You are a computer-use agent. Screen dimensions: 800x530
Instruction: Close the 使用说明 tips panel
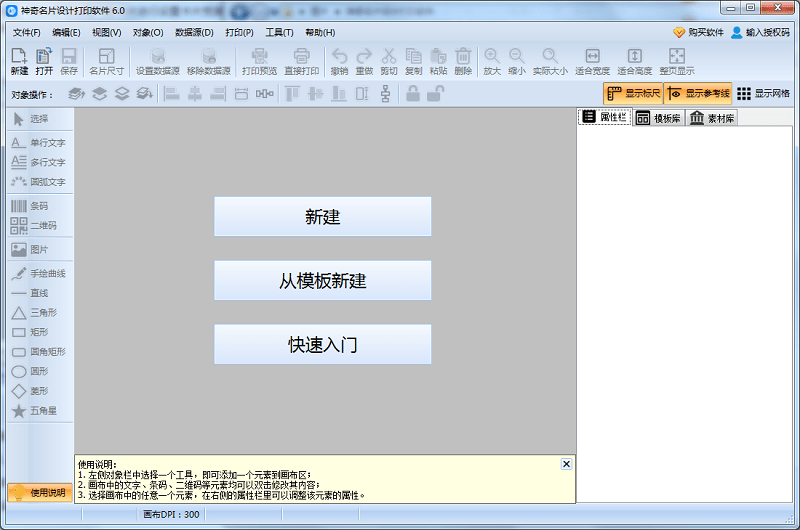point(566,464)
